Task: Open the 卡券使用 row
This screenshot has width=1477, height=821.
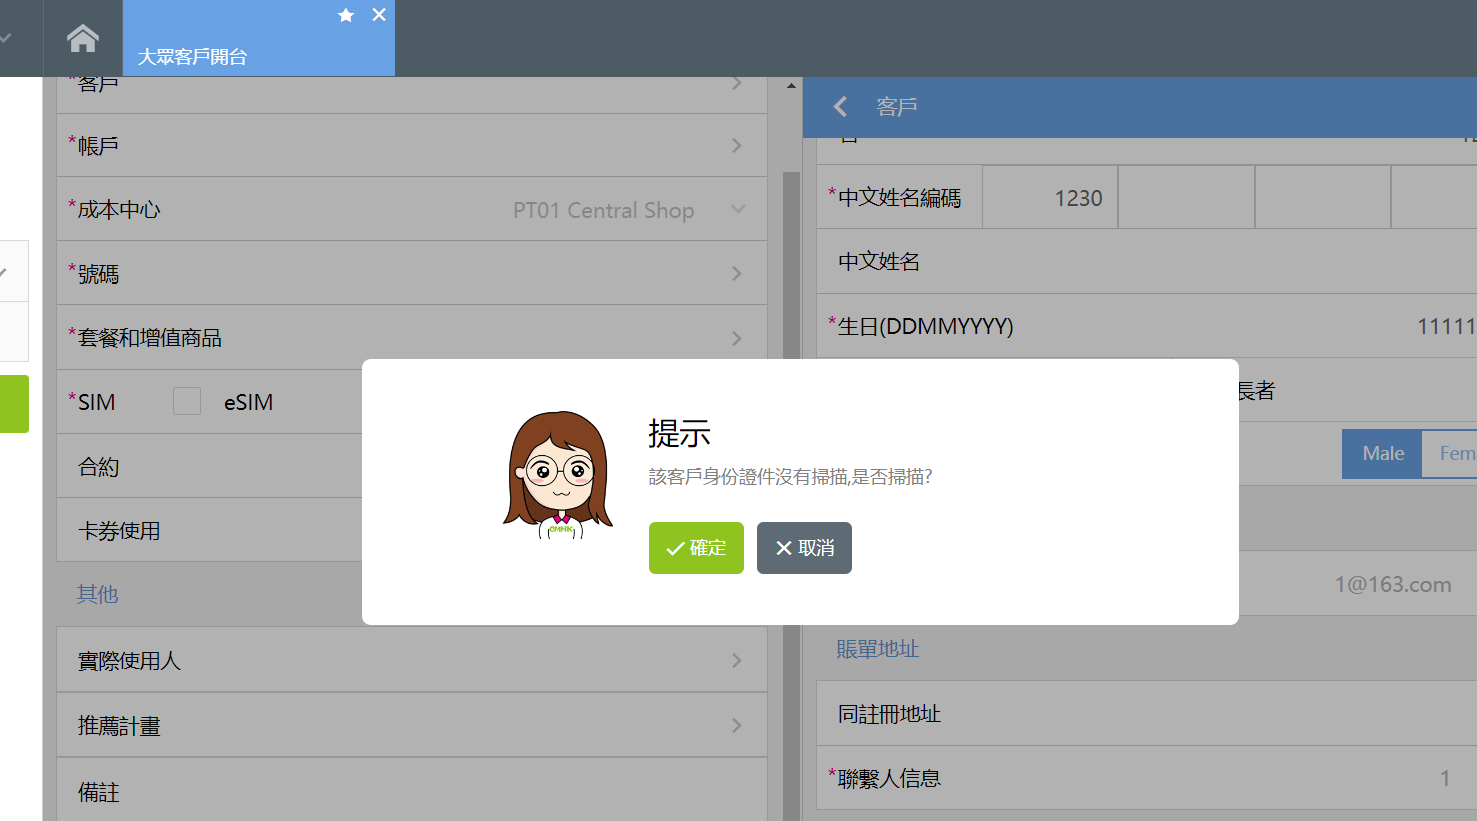Action: click(x=210, y=530)
